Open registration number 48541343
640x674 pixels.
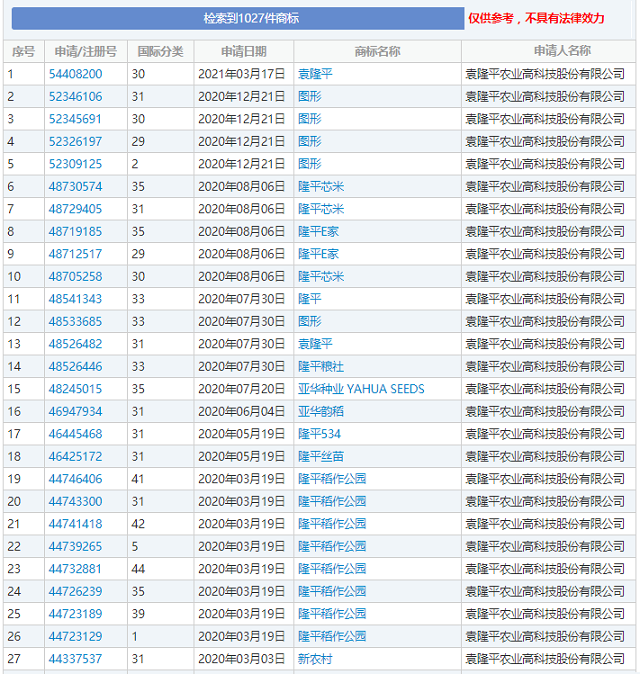(x=75, y=299)
